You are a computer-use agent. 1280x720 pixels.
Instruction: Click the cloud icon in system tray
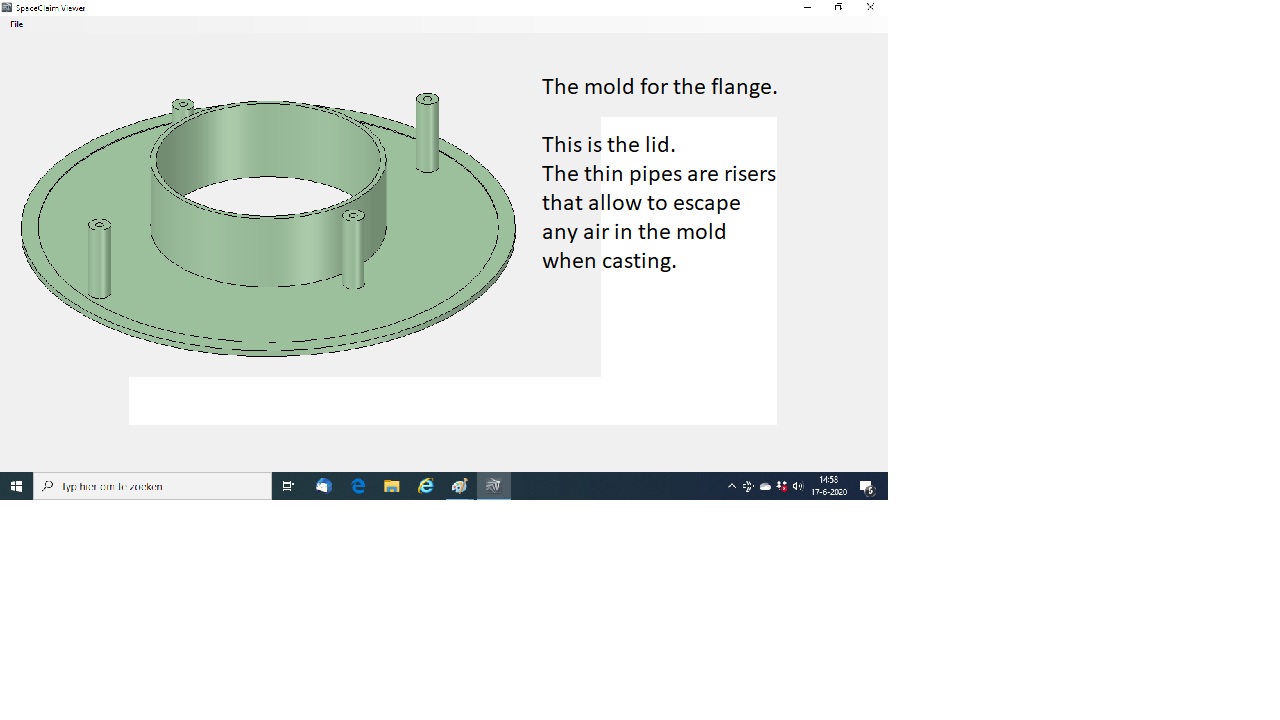tap(765, 486)
